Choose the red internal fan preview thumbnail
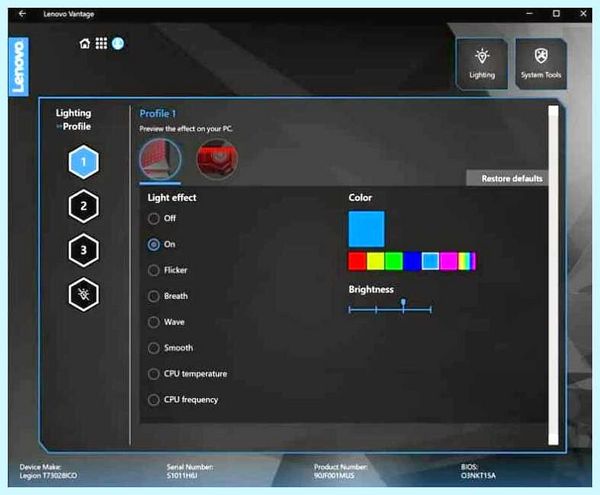 click(217, 159)
